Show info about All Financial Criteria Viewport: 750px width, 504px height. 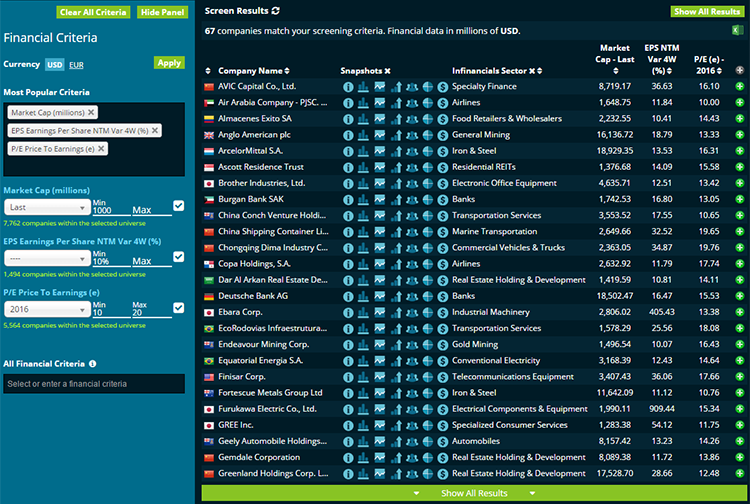coord(92,364)
